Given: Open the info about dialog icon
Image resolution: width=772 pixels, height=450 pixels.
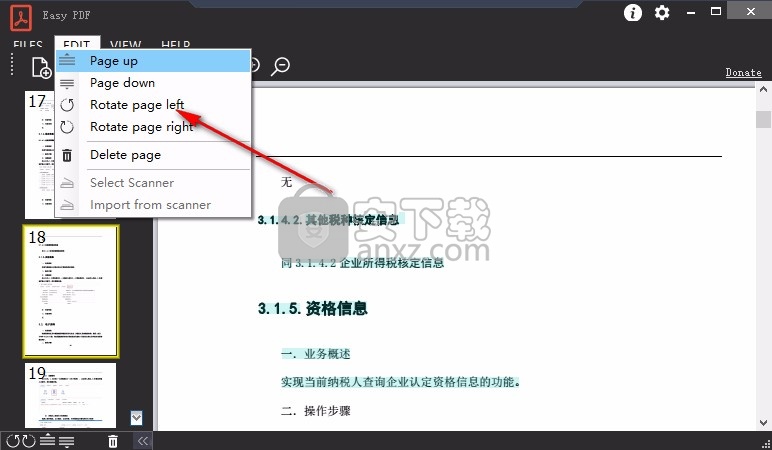Looking at the screenshot, I should (633, 12).
